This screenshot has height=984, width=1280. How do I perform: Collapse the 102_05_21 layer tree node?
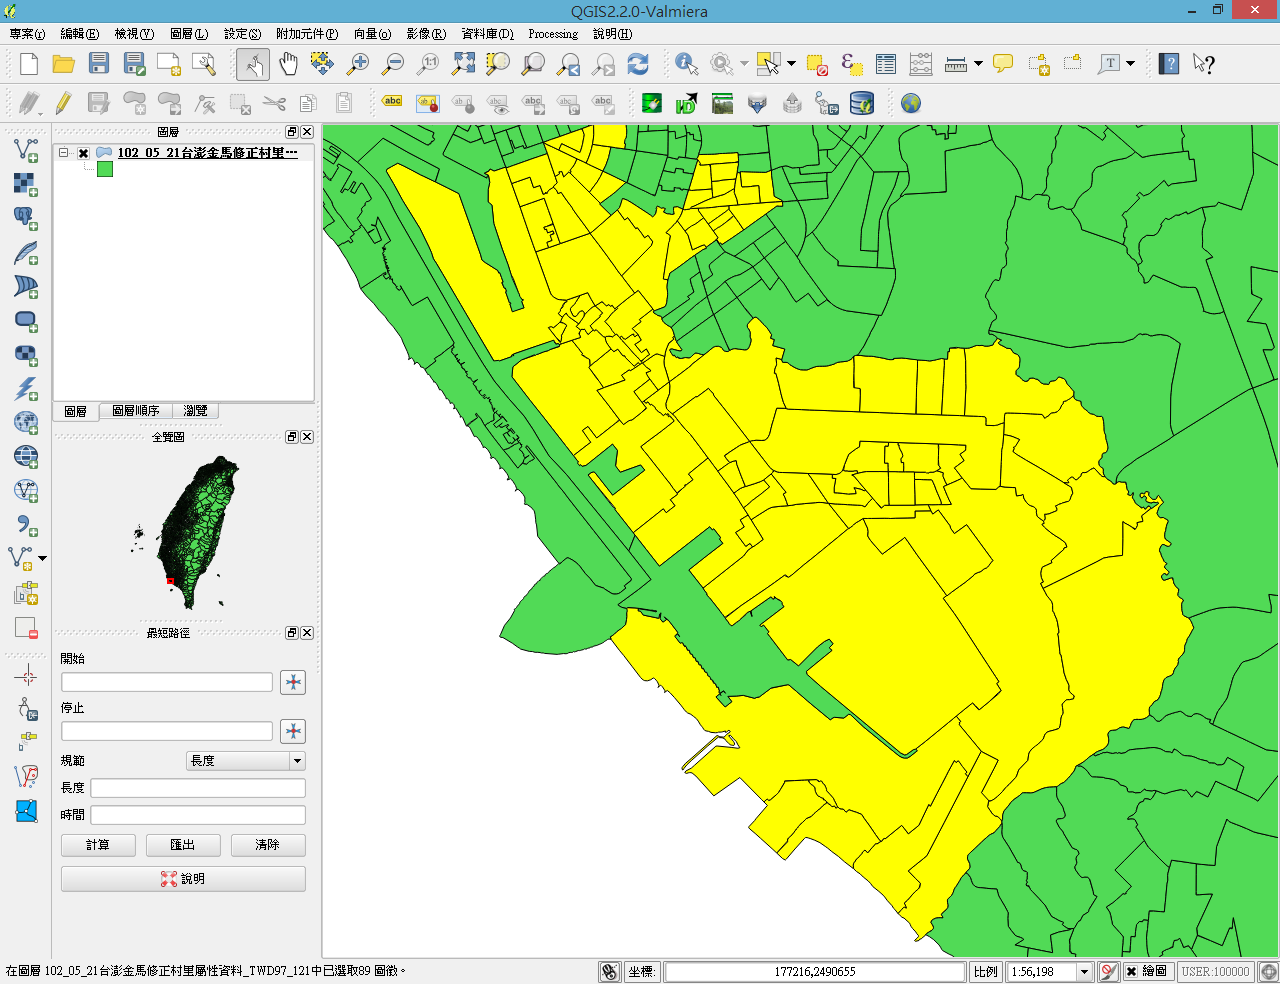point(64,153)
